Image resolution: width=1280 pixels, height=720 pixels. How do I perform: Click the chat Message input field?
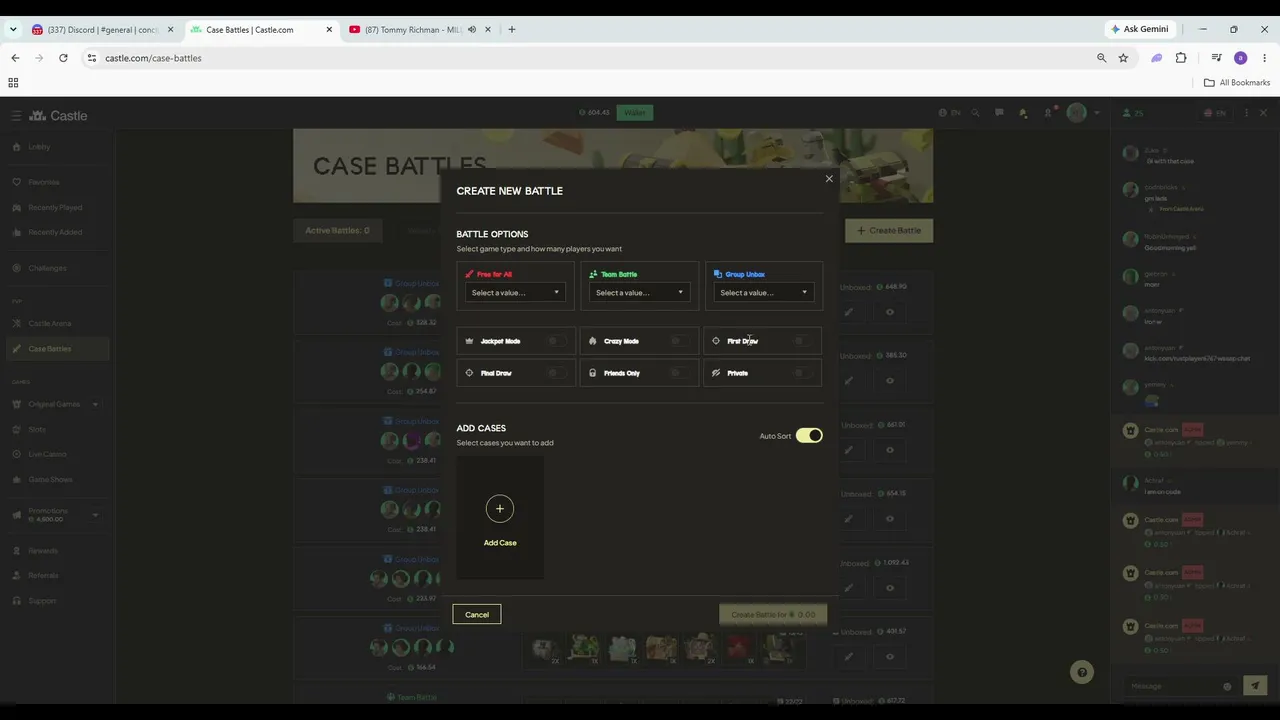coord(1174,686)
